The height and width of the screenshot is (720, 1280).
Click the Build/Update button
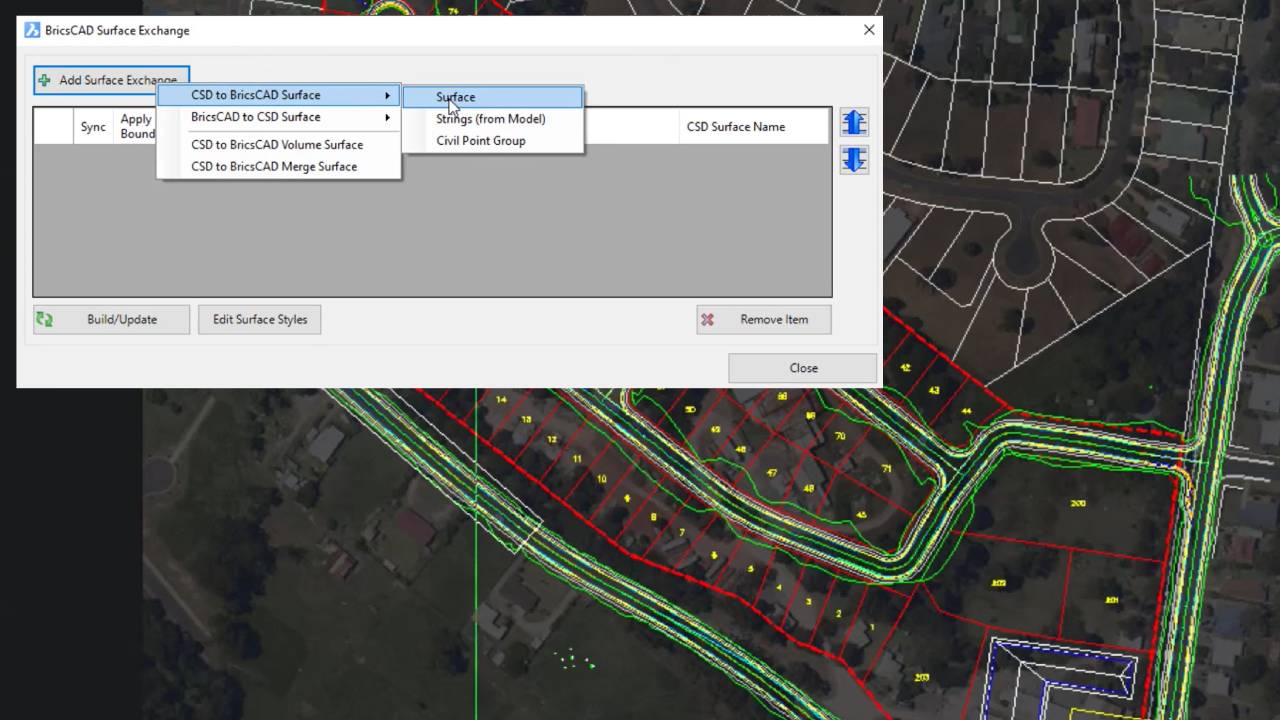111,320
